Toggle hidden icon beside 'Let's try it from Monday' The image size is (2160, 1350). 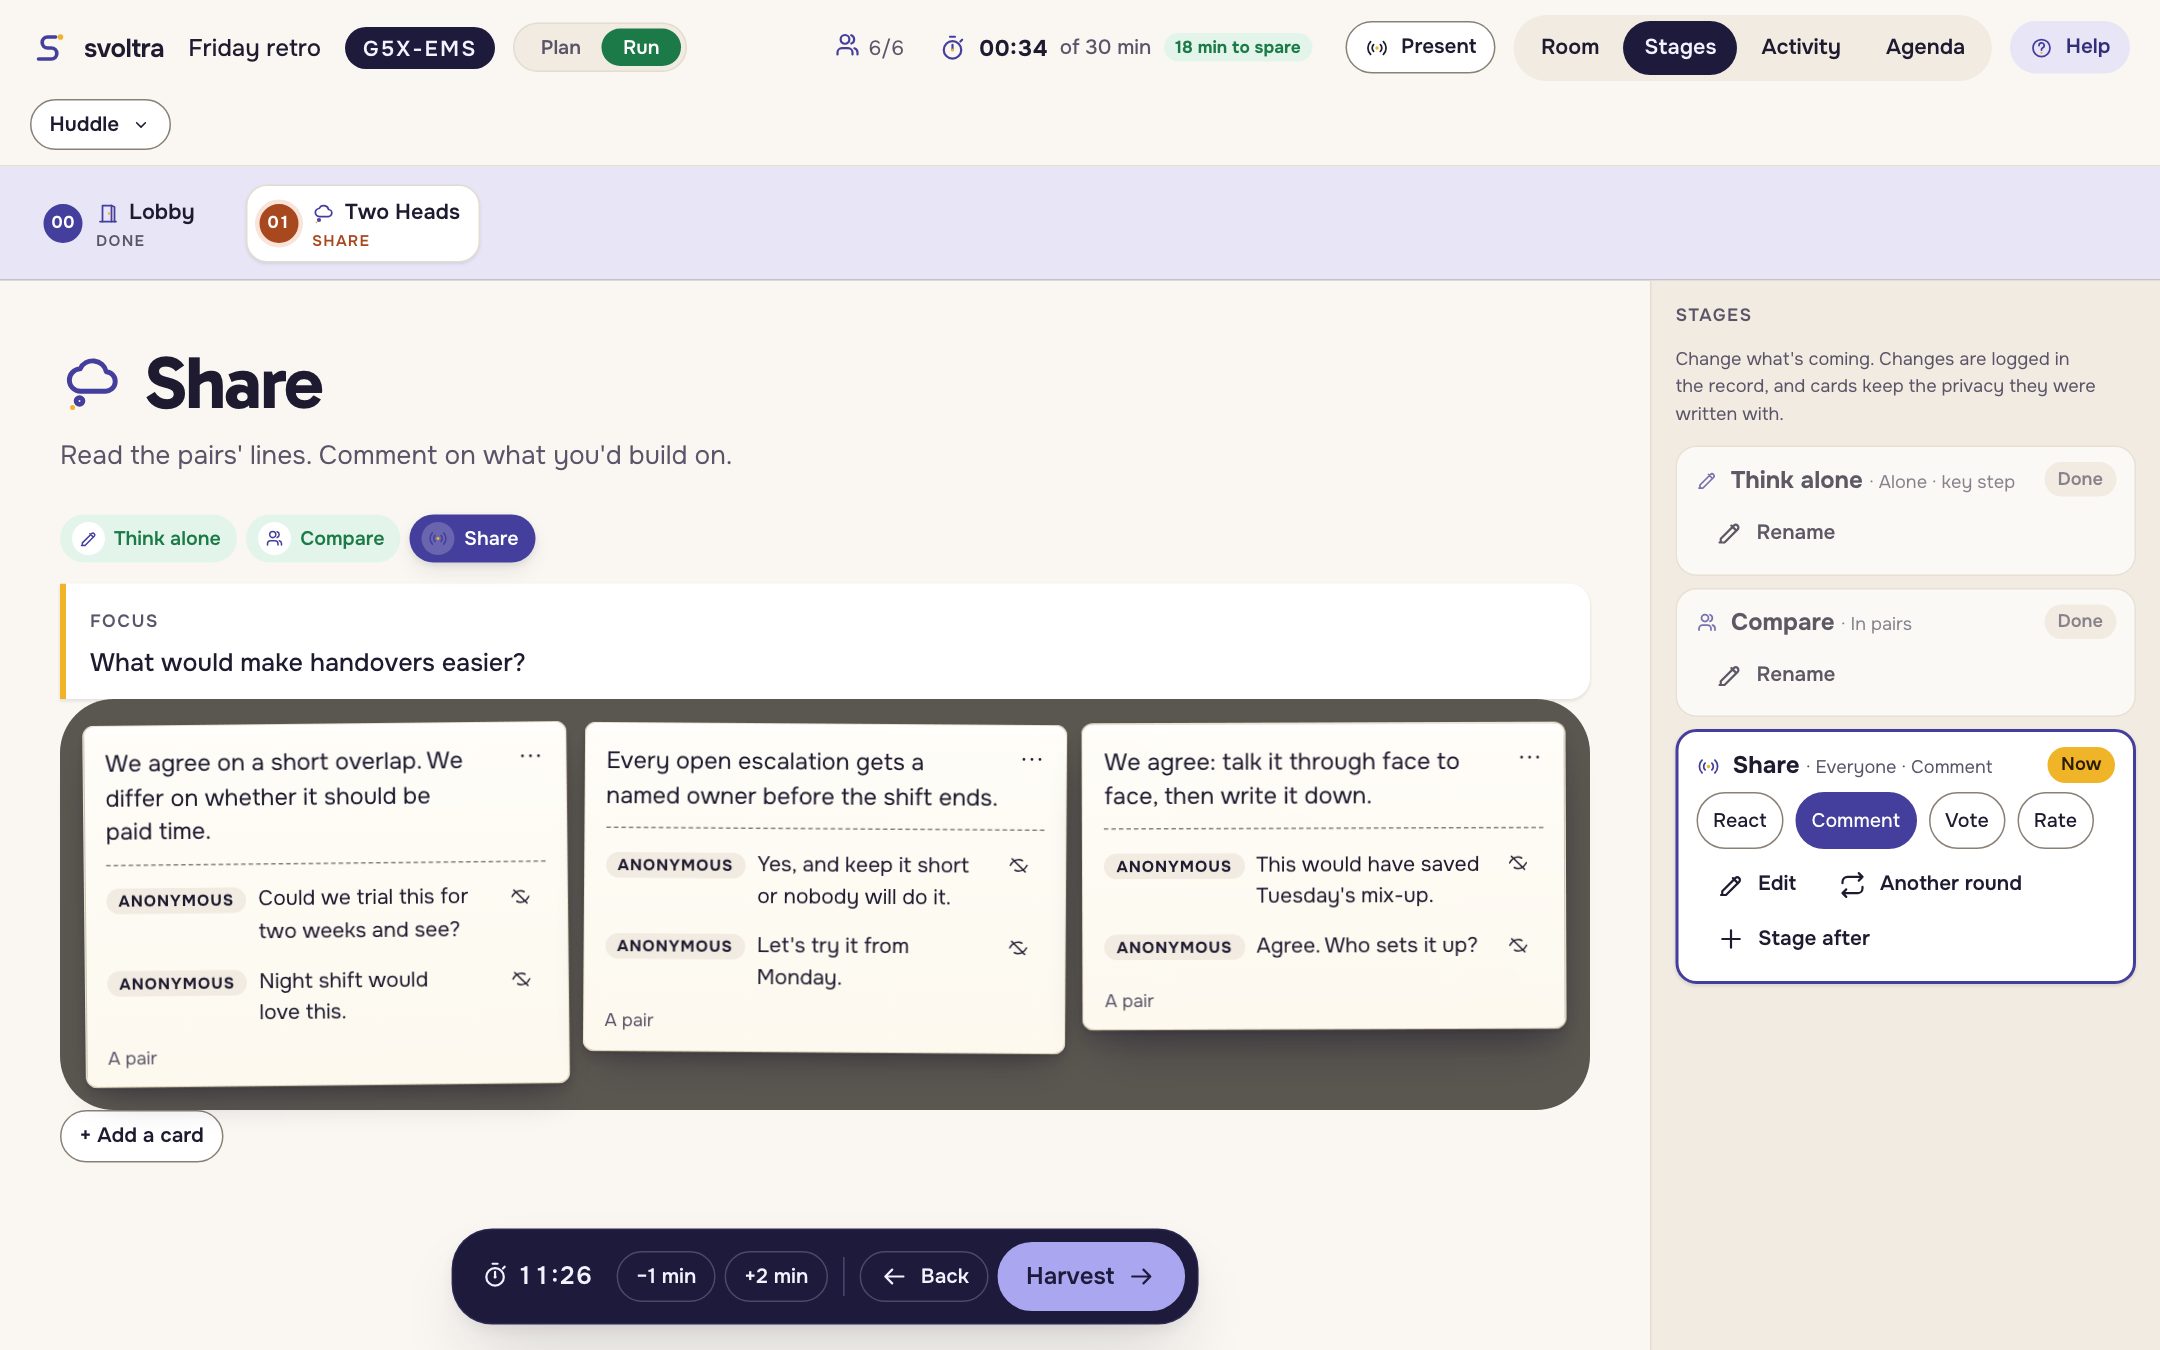tap(1018, 947)
